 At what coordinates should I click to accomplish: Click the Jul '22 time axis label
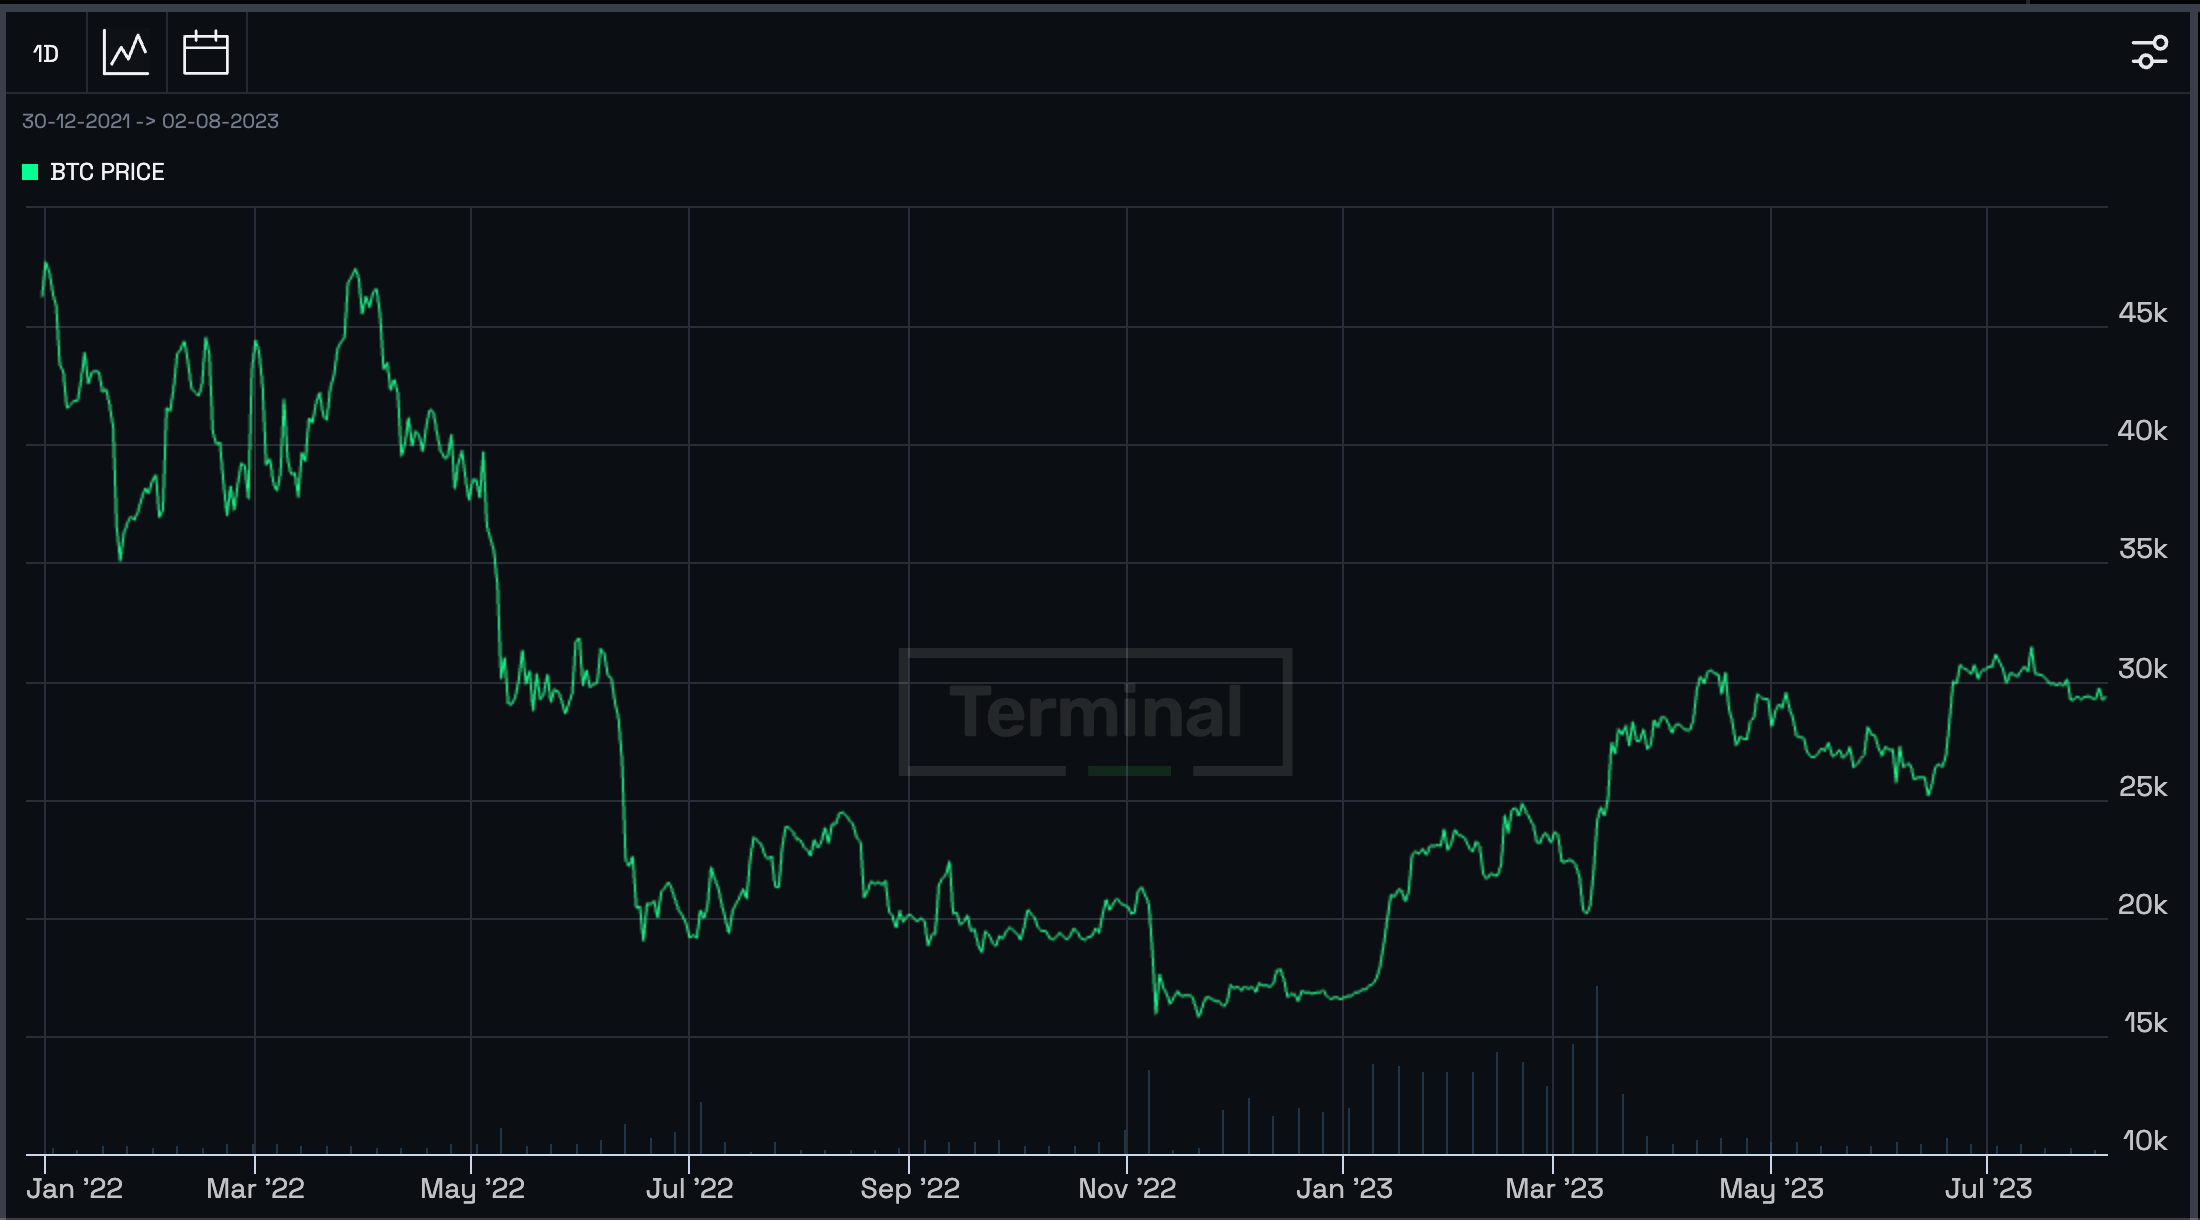(x=690, y=1189)
